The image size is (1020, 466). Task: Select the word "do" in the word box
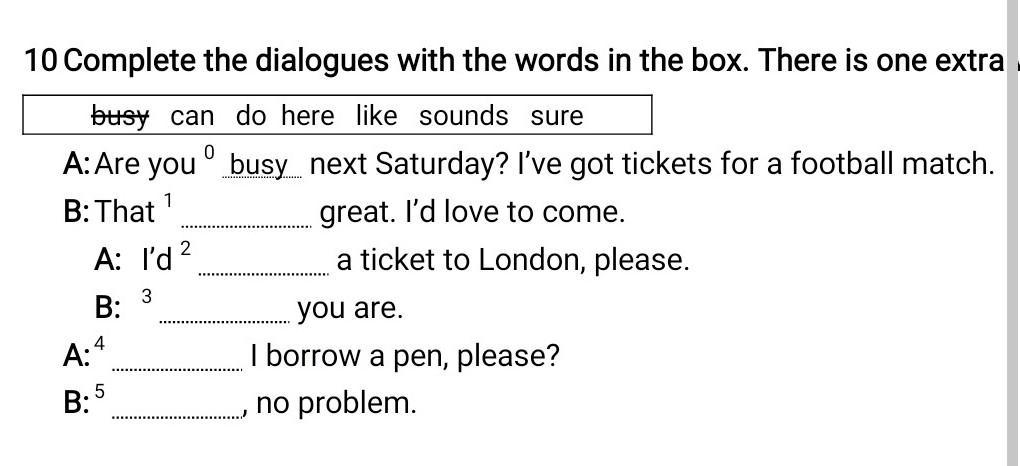(x=251, y=116)
